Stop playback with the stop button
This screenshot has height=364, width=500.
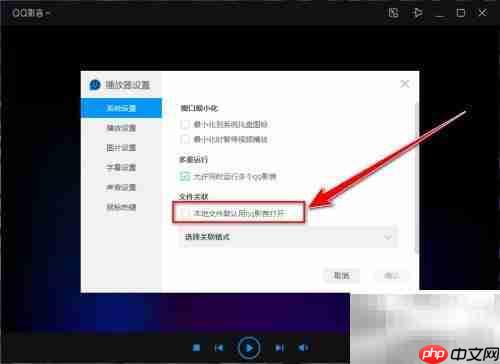click(196, 348)
